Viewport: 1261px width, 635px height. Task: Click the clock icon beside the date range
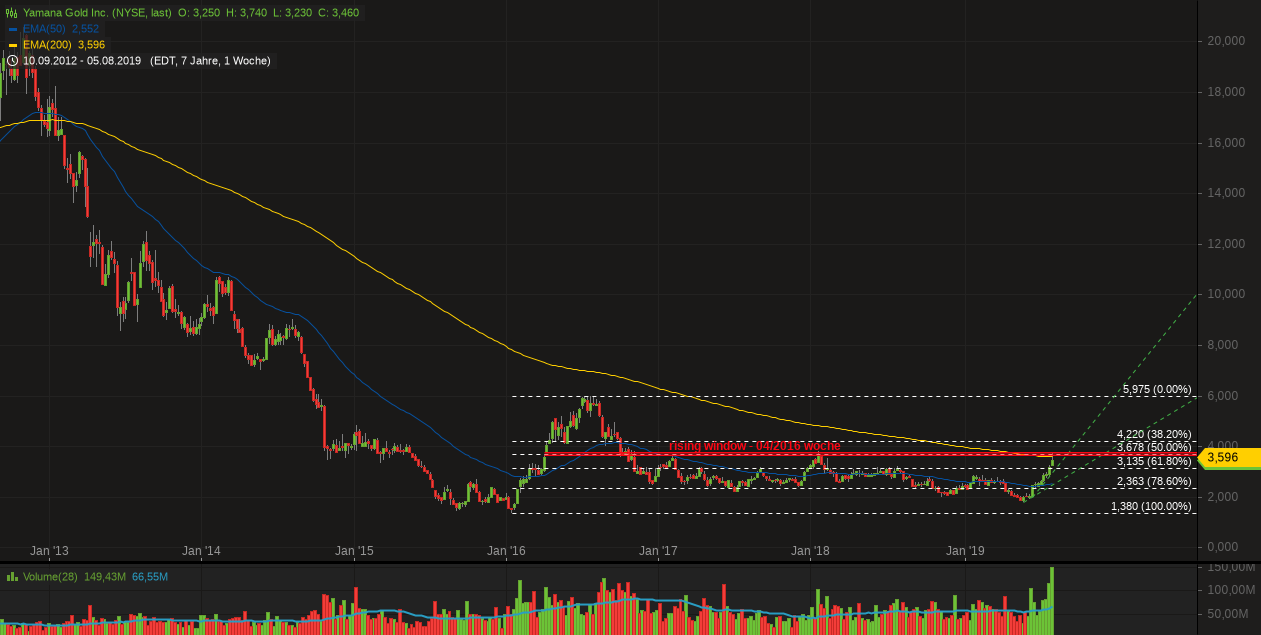(11, 61)
